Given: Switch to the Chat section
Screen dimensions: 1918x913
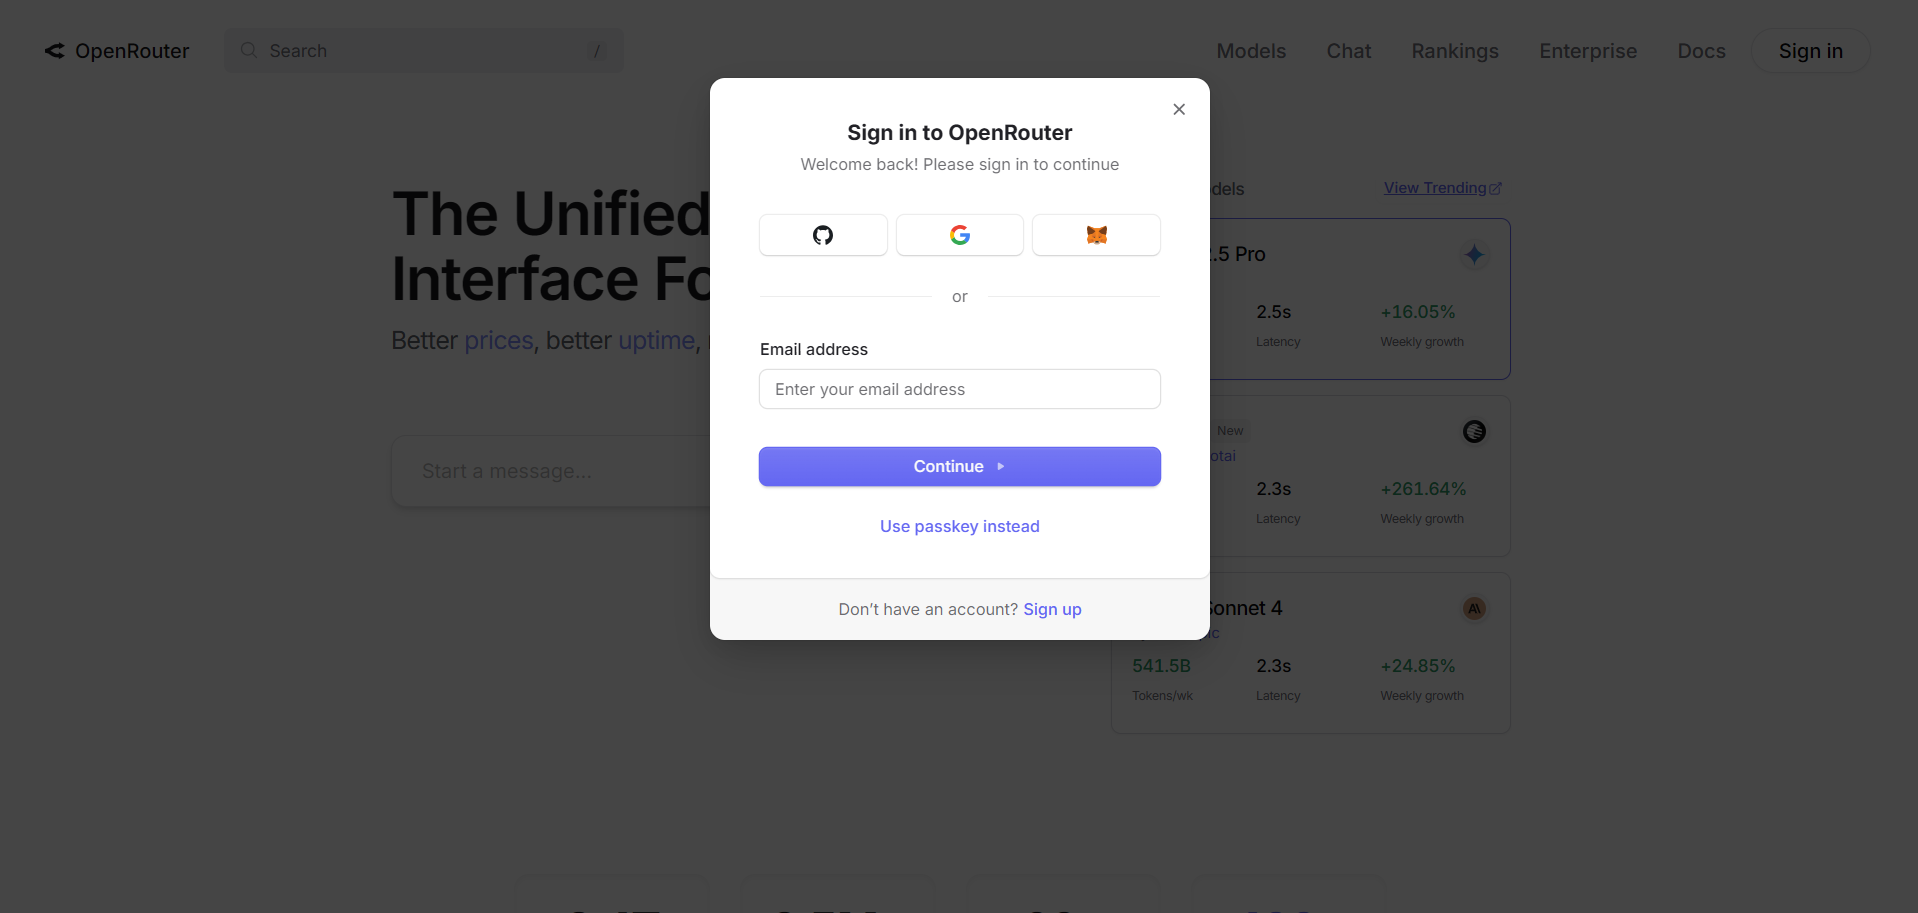Looking at the screenshot, I should 1348,50.
